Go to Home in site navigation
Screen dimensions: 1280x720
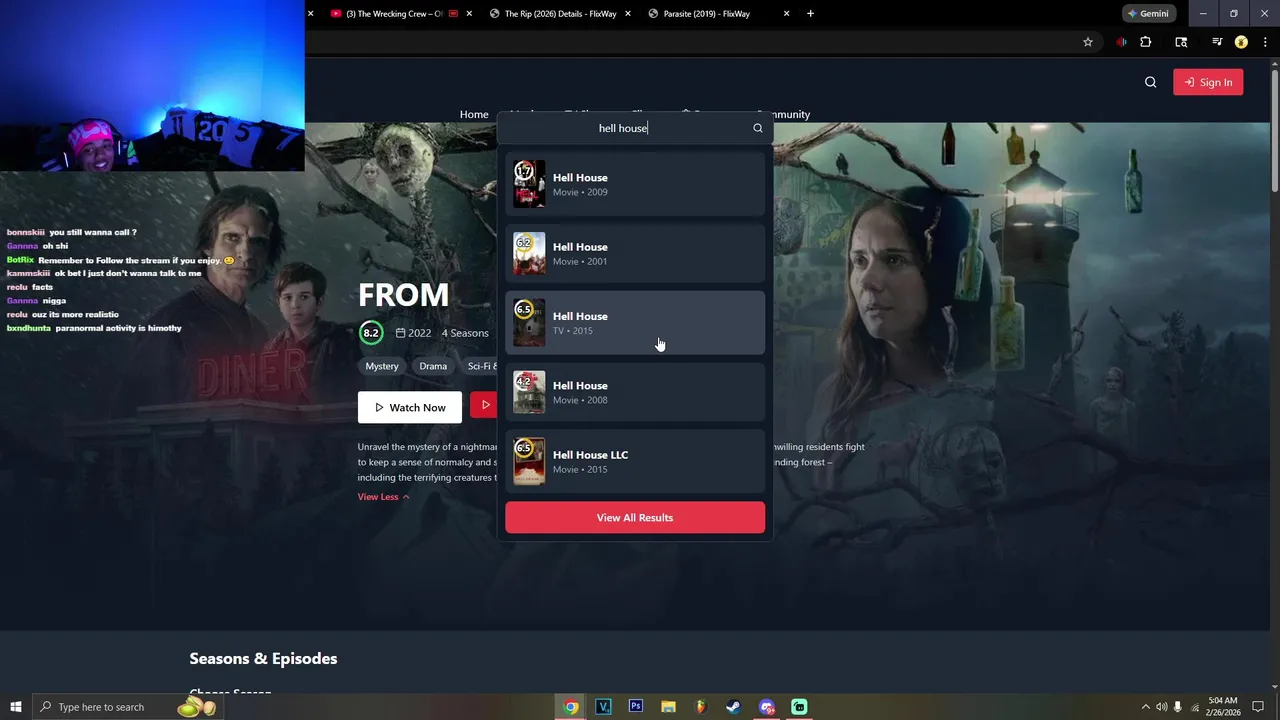pyautogui.click(x=474, y=114)
